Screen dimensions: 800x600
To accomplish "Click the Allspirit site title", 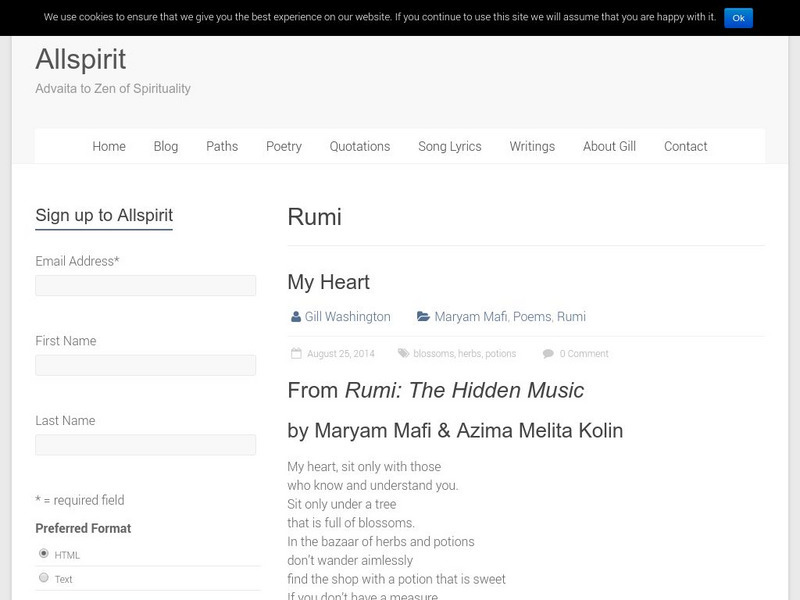I will tap(80, 59).
